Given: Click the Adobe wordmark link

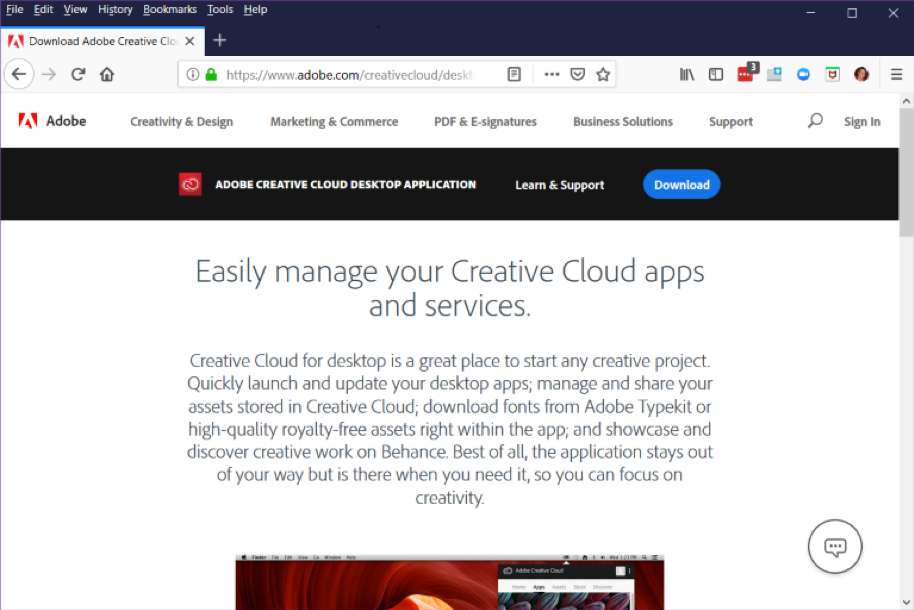Looking at the screenshot, I should 66,121.
